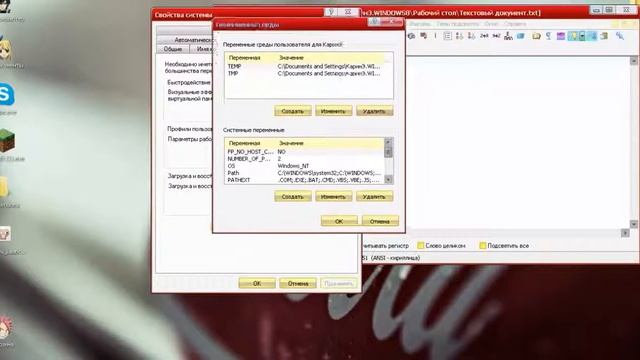
Task: Click the 2+8 numbered toolbar icon
Action: [484, 36]
